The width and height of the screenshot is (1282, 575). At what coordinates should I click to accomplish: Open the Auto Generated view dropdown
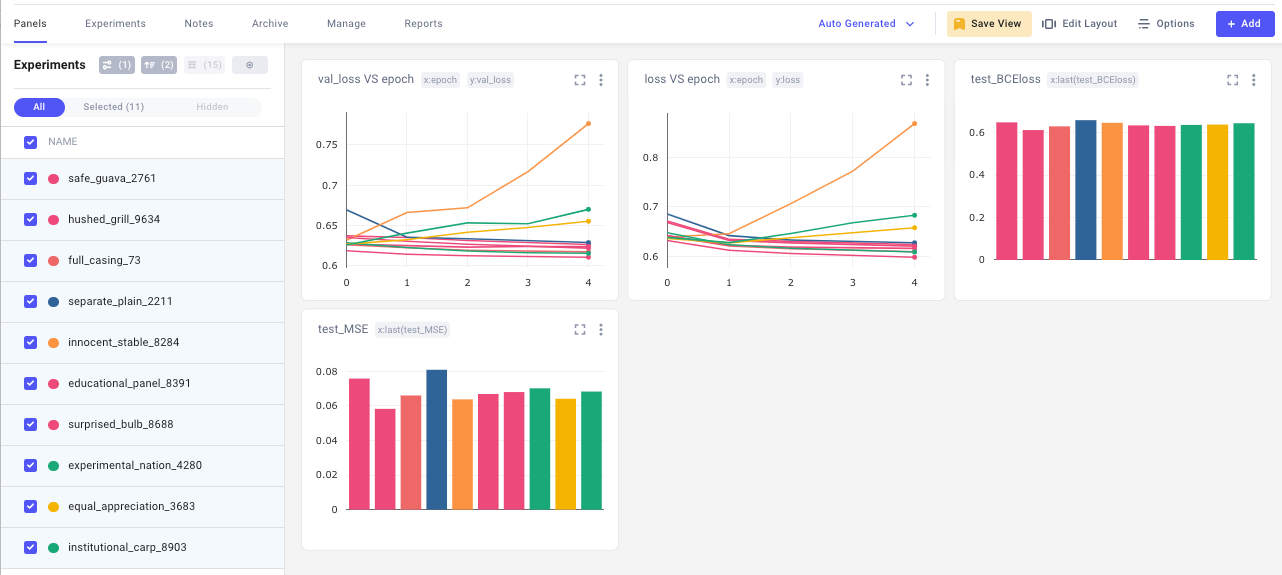[866, 24]
